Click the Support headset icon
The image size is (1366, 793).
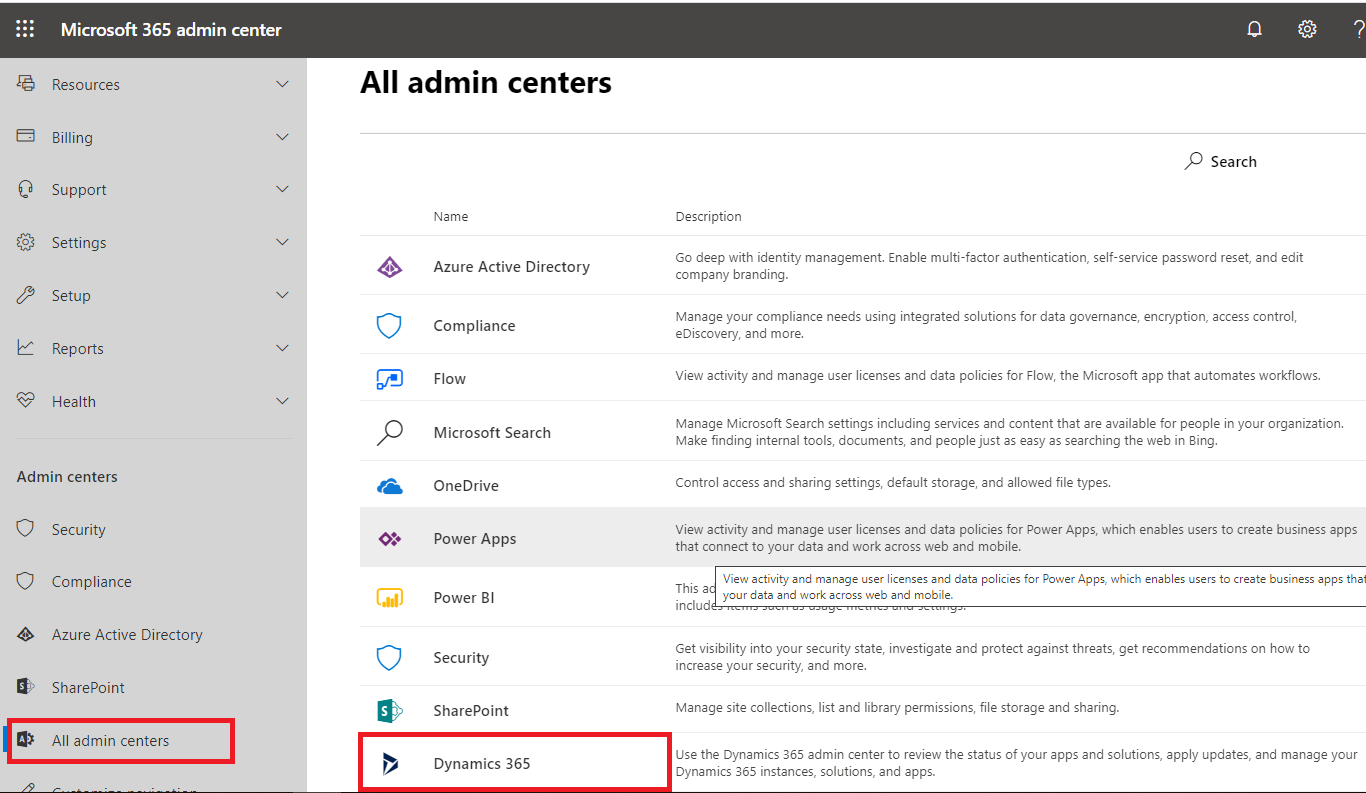[26, 189]
